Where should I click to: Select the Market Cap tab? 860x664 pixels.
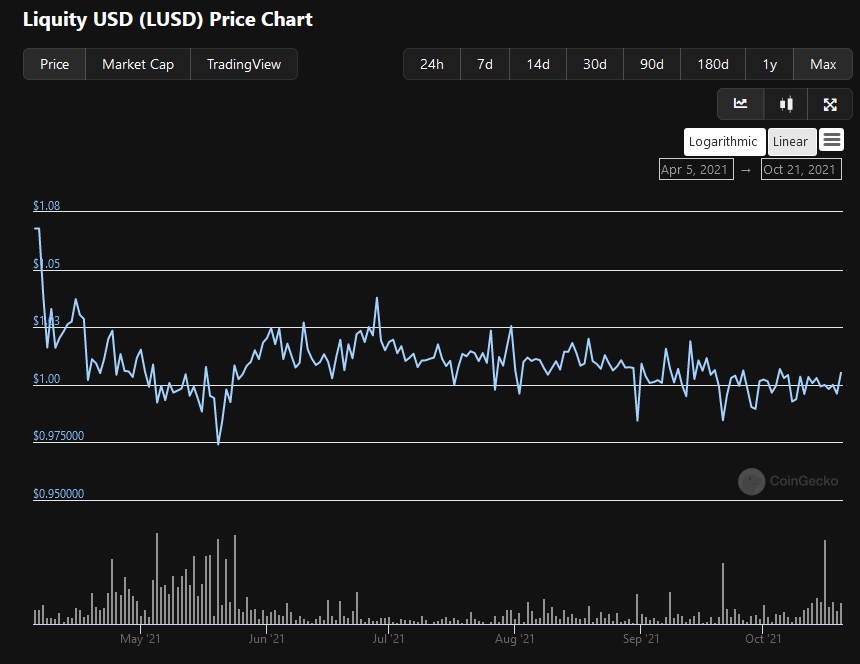tap(138, 64)
